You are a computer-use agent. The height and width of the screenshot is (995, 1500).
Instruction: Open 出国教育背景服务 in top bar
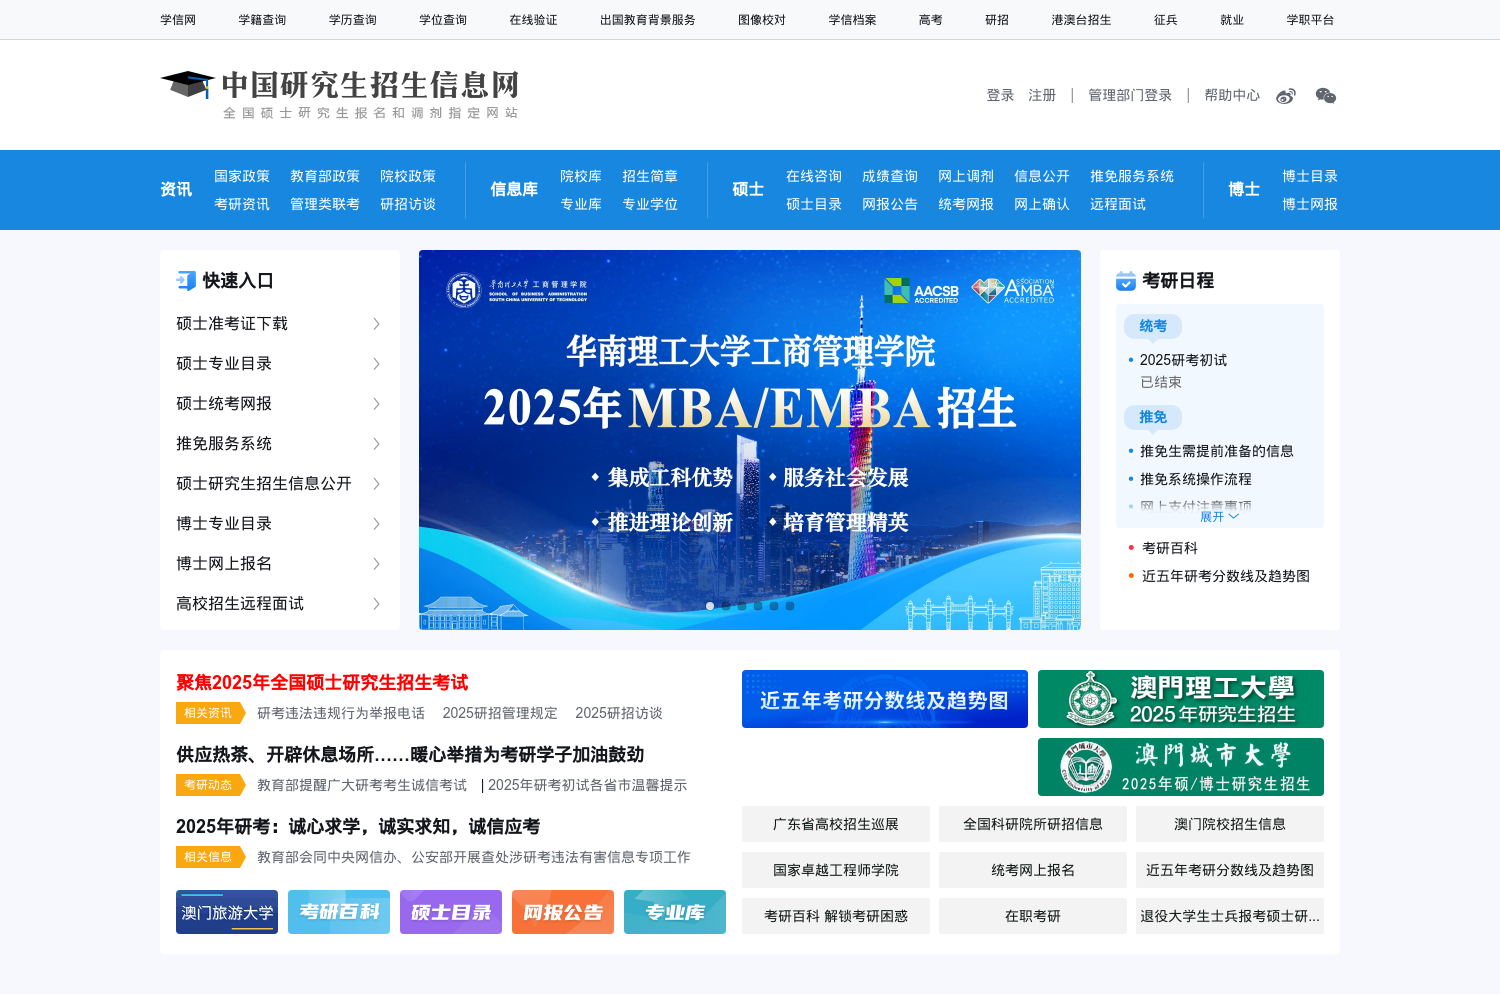pos(647,20)
